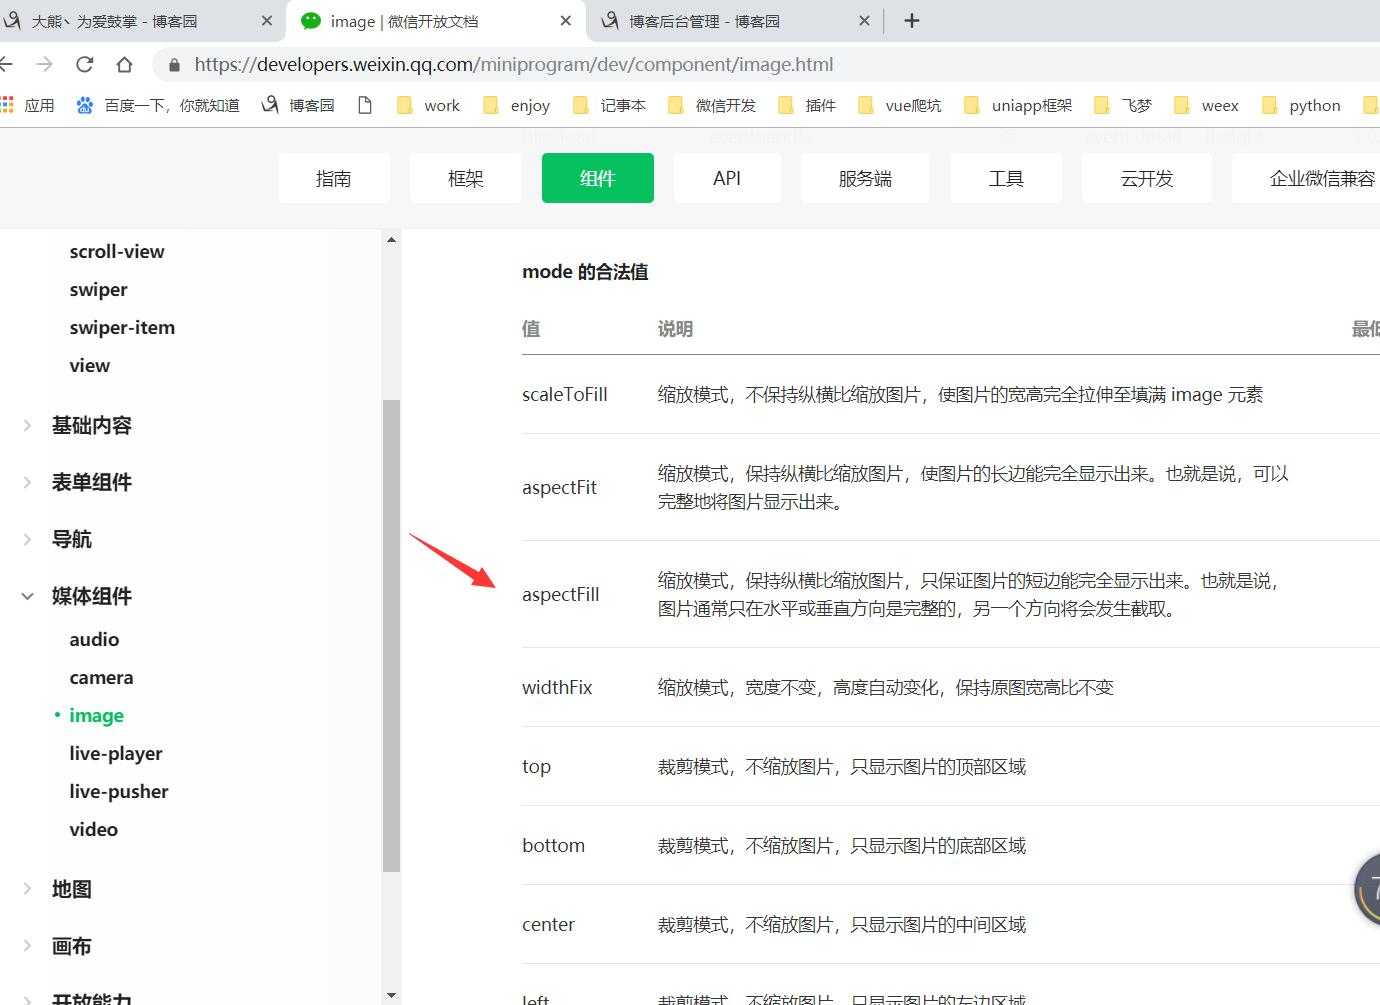The height and width of the screenshot is (1005, 1380).
Task: Open a new browser tab with plus
Action: (x=911, y=20)
